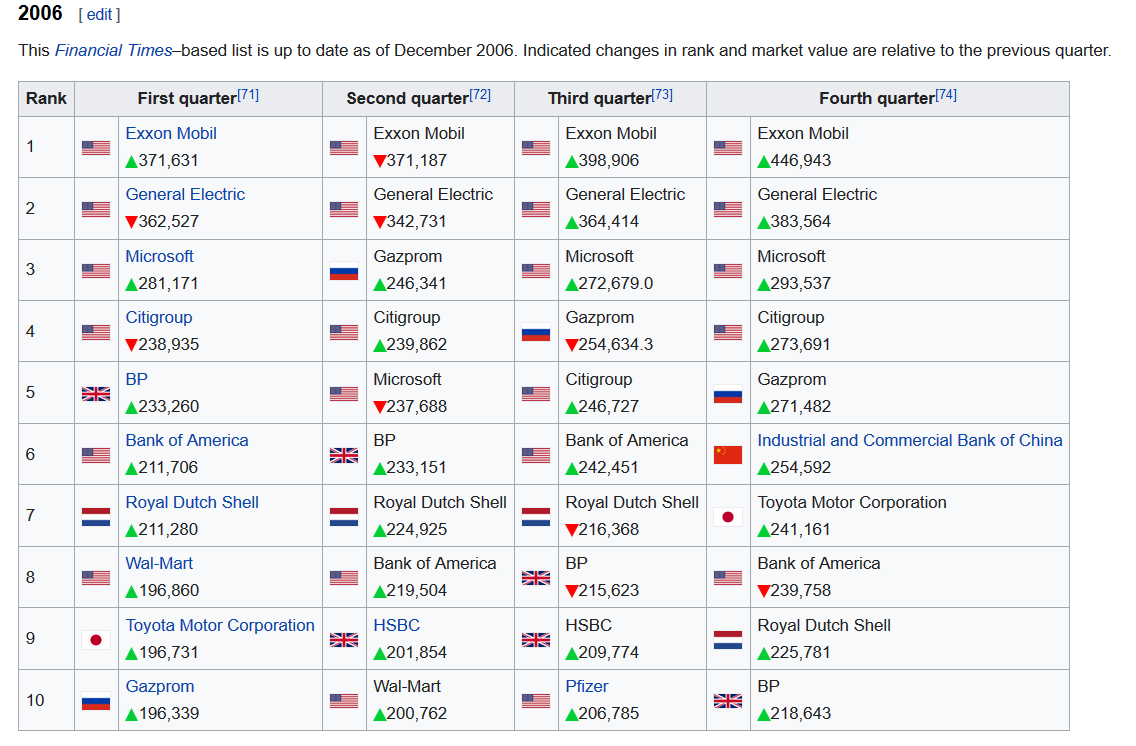Click Russia flag beside Third quarter Gazprom

point(535,332)
